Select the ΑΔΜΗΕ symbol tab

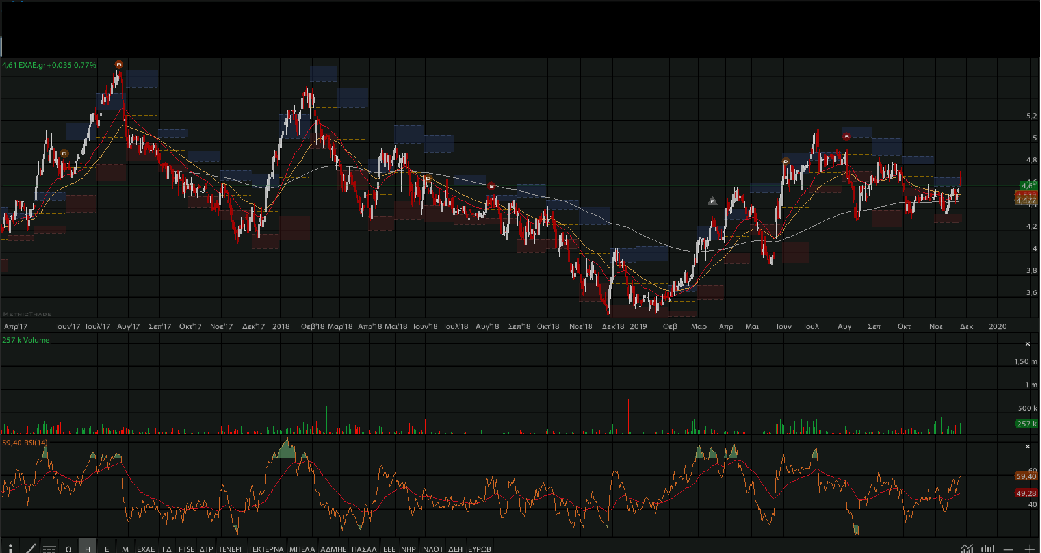click(x=335, y=548)
